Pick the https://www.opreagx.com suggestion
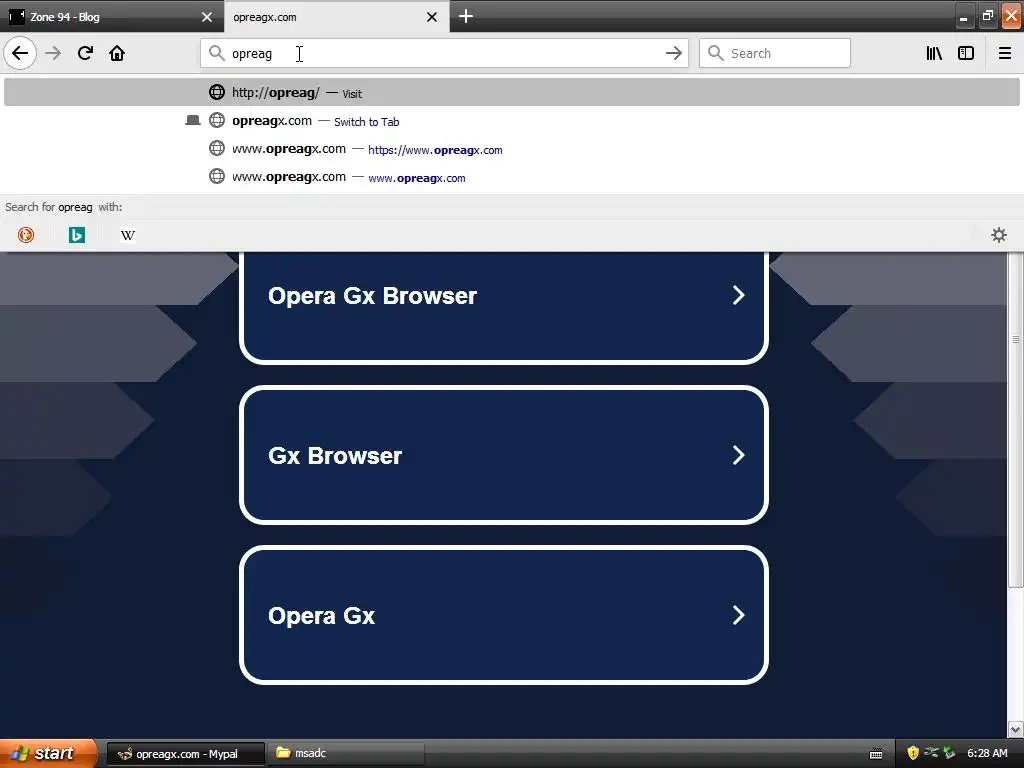This screenshot has width=1024, height=768. [511, 149]
